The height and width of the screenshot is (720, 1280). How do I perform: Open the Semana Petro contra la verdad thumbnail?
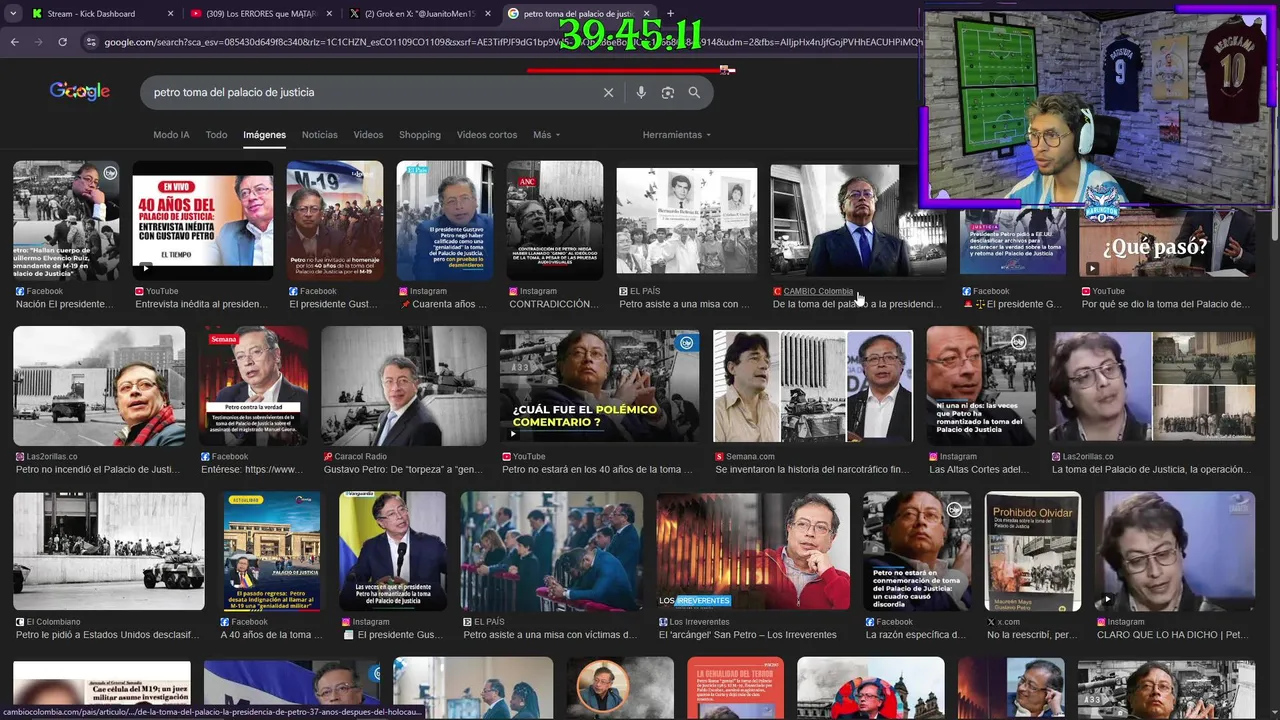253,386
